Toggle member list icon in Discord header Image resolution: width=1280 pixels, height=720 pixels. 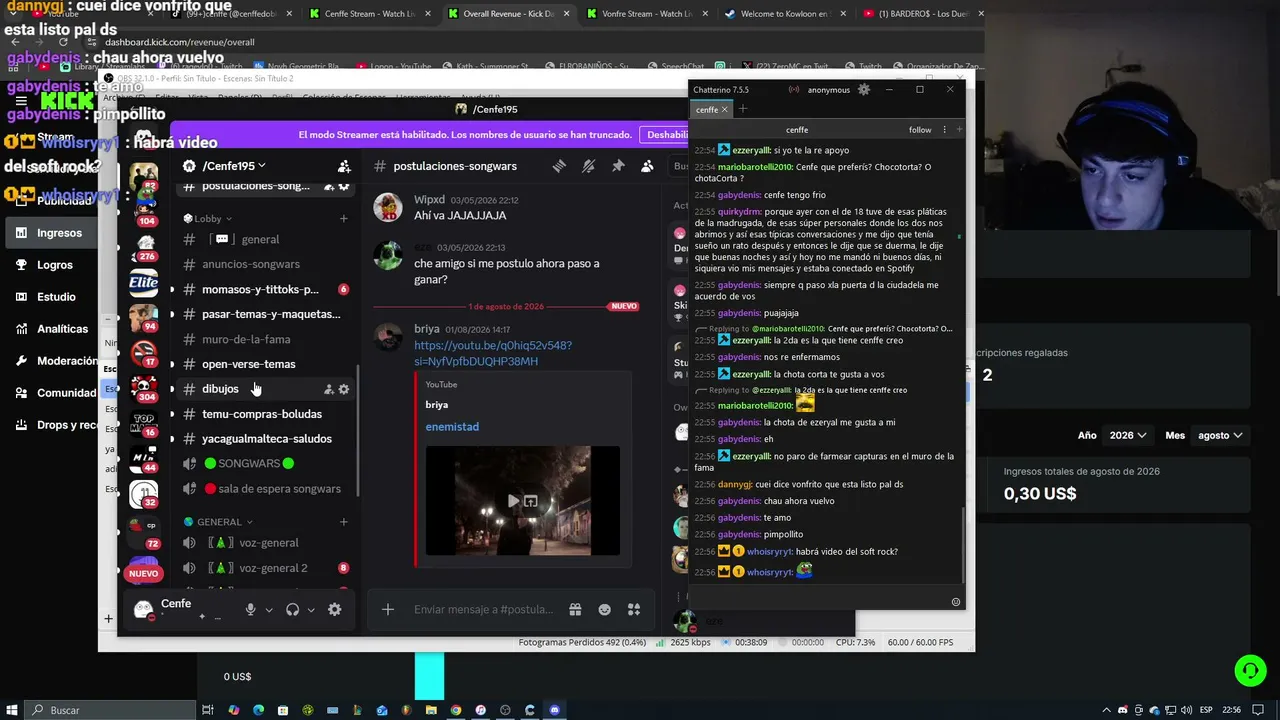(x=647, y=166)
